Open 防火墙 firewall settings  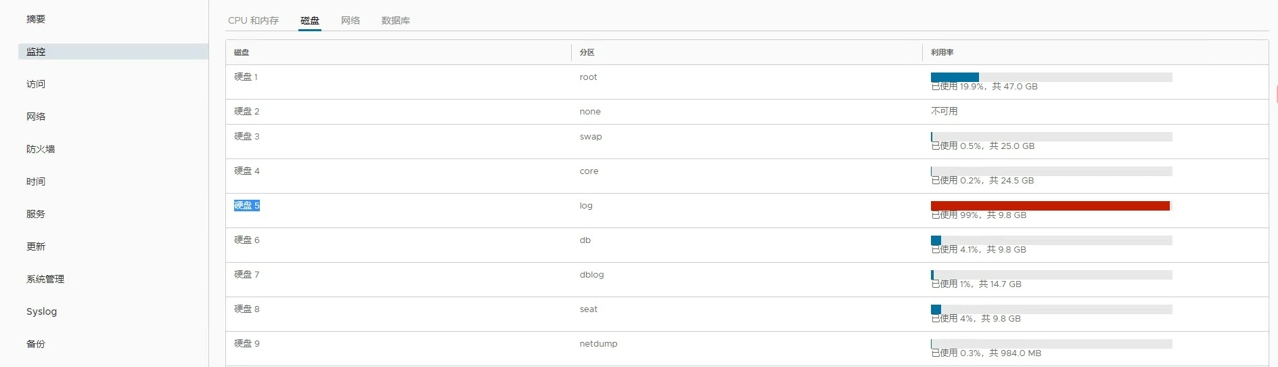[x=41, y=149]
